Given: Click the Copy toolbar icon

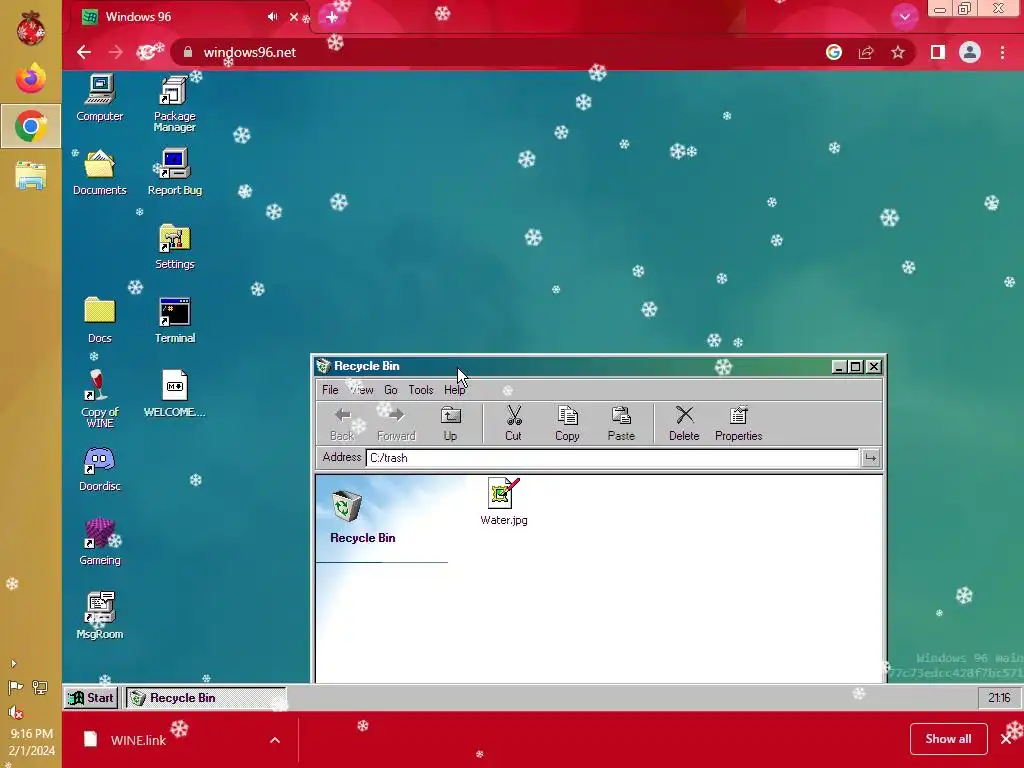Looking at the screenshot, I should point(567,423).
